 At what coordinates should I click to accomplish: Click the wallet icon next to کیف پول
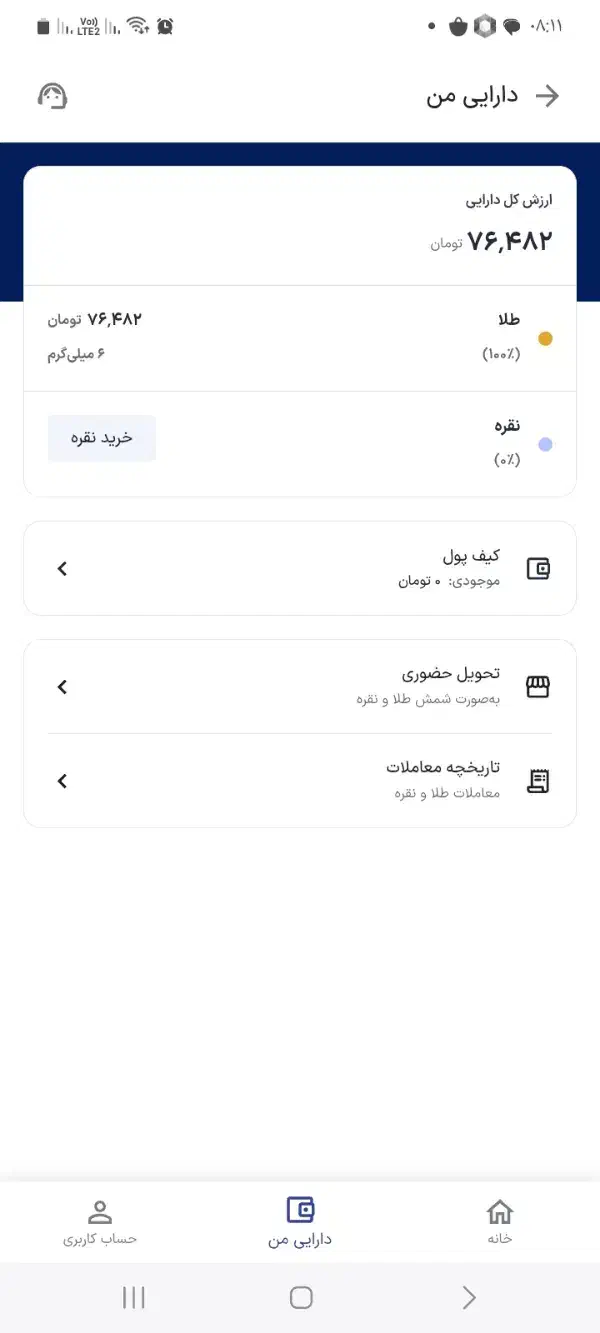[539, 568]
